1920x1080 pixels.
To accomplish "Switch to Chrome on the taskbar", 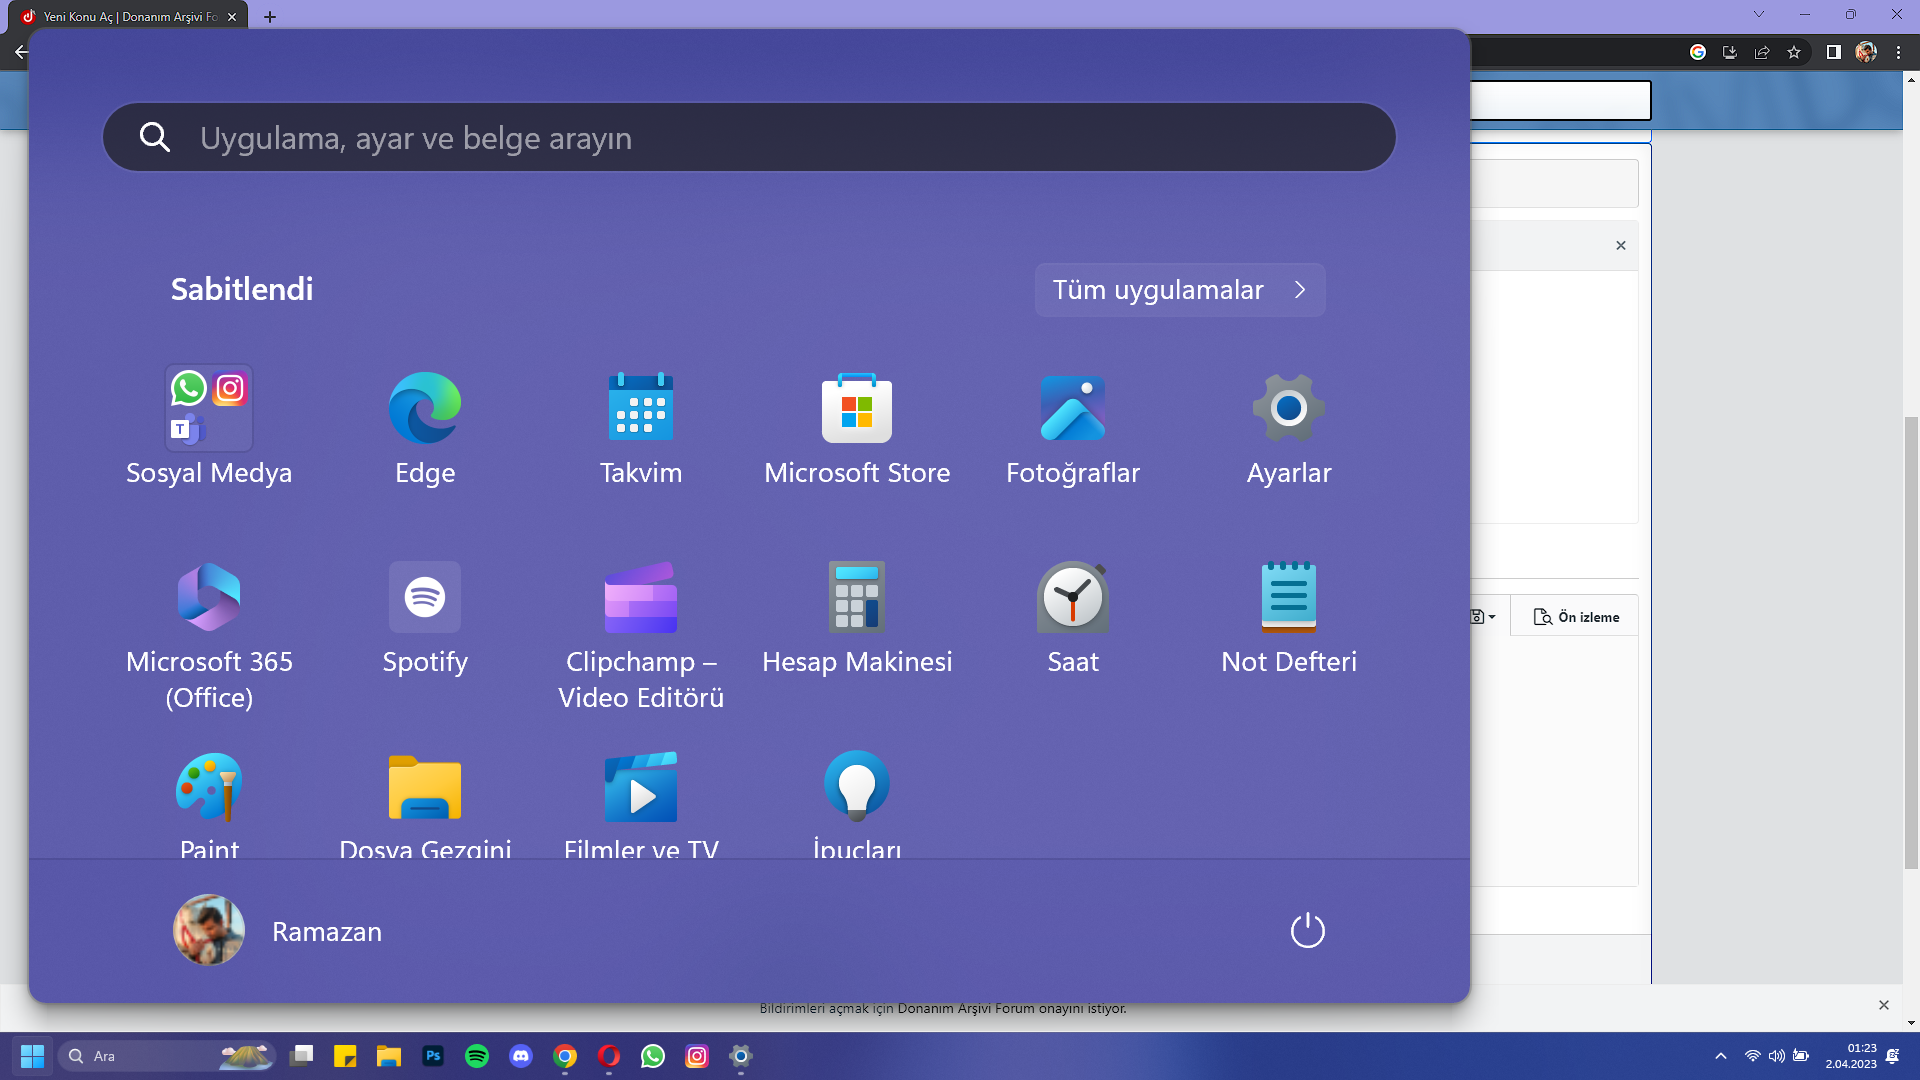I will [565, 1056].
